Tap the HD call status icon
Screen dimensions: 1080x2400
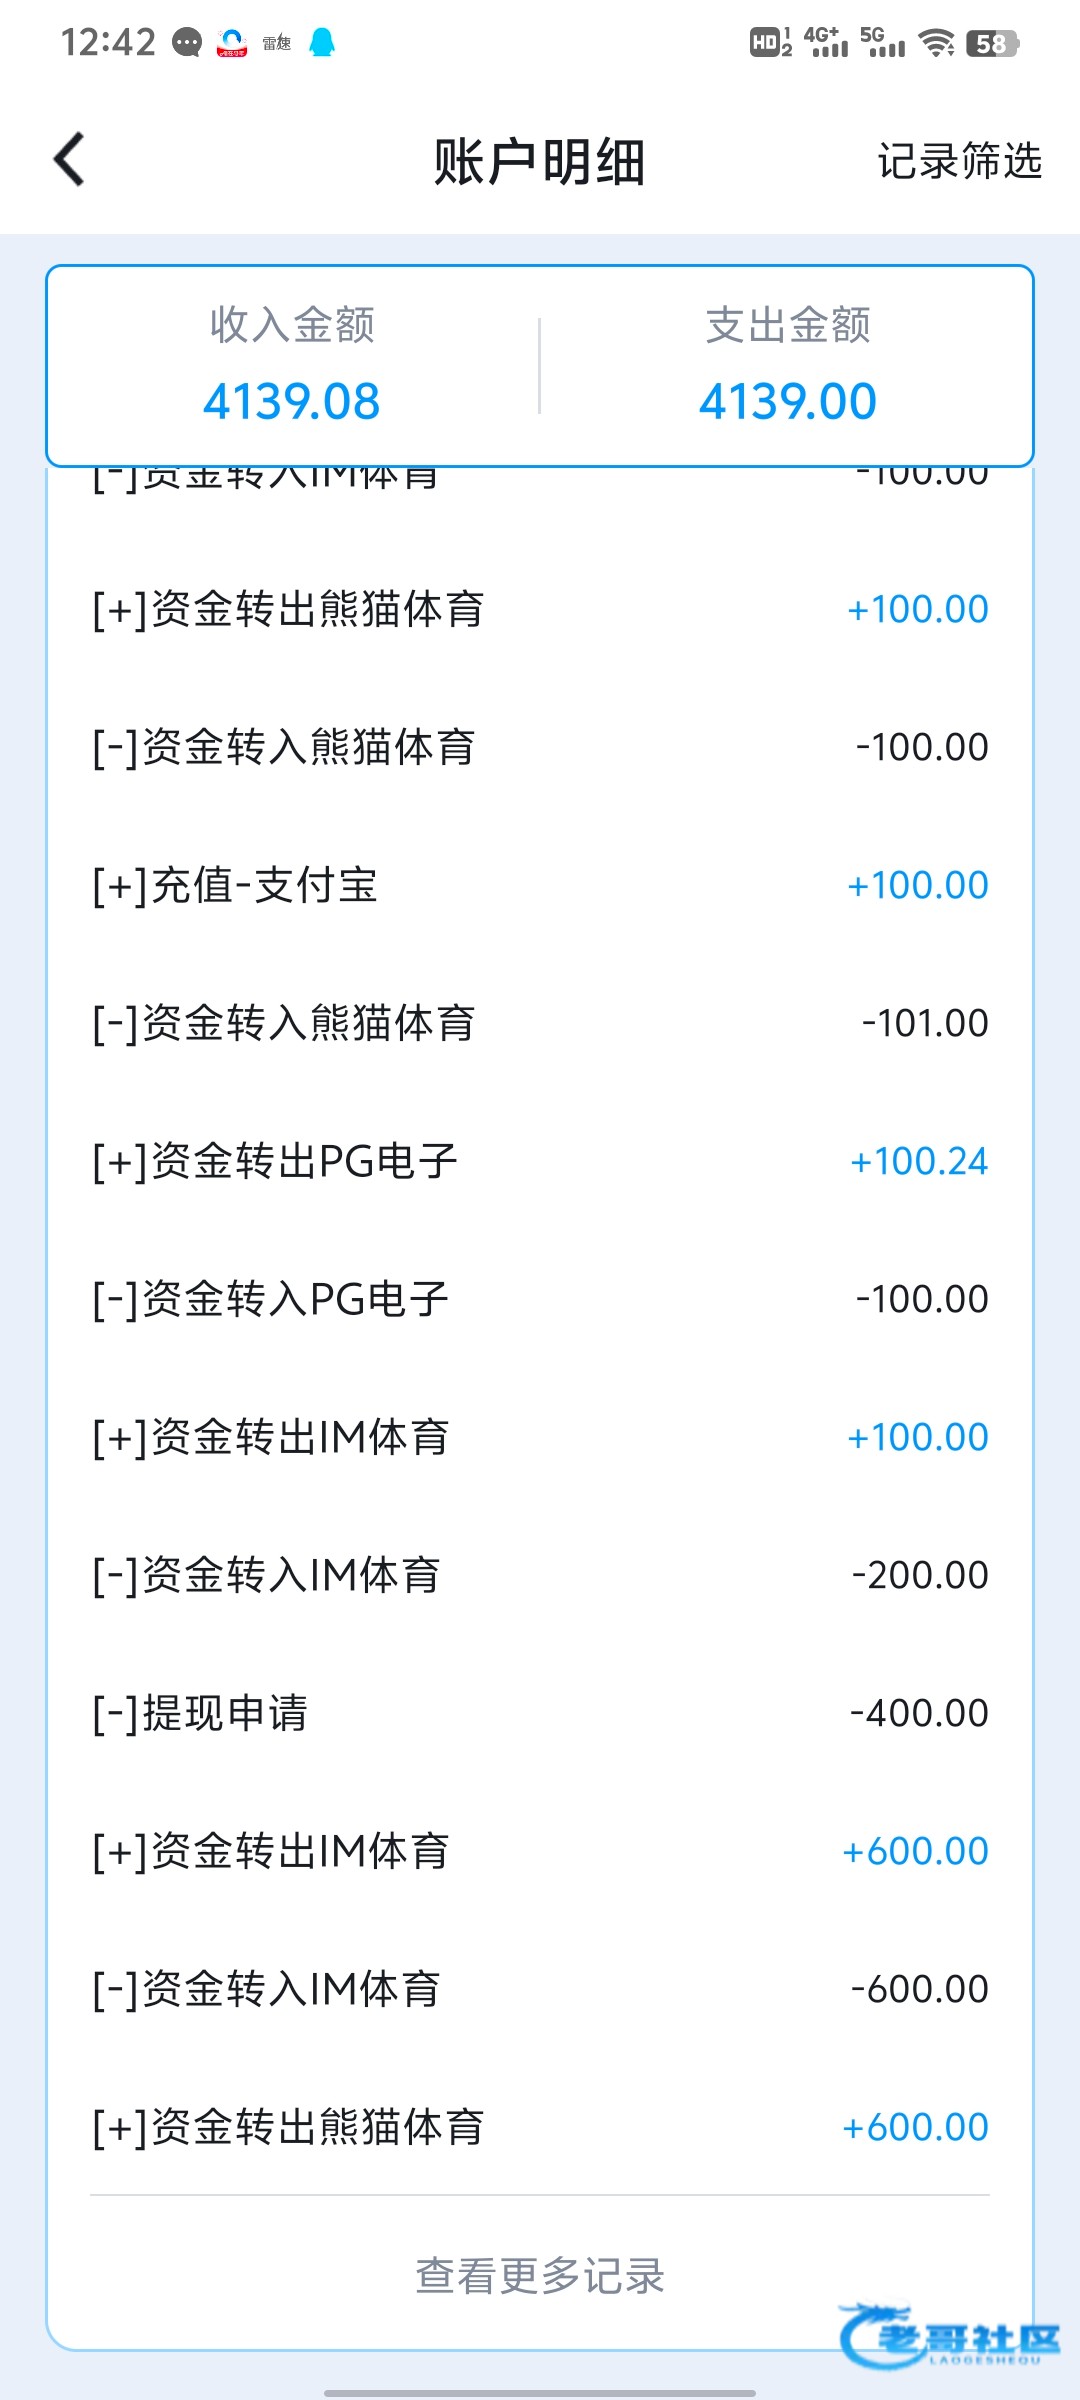[x=770, y=43]
